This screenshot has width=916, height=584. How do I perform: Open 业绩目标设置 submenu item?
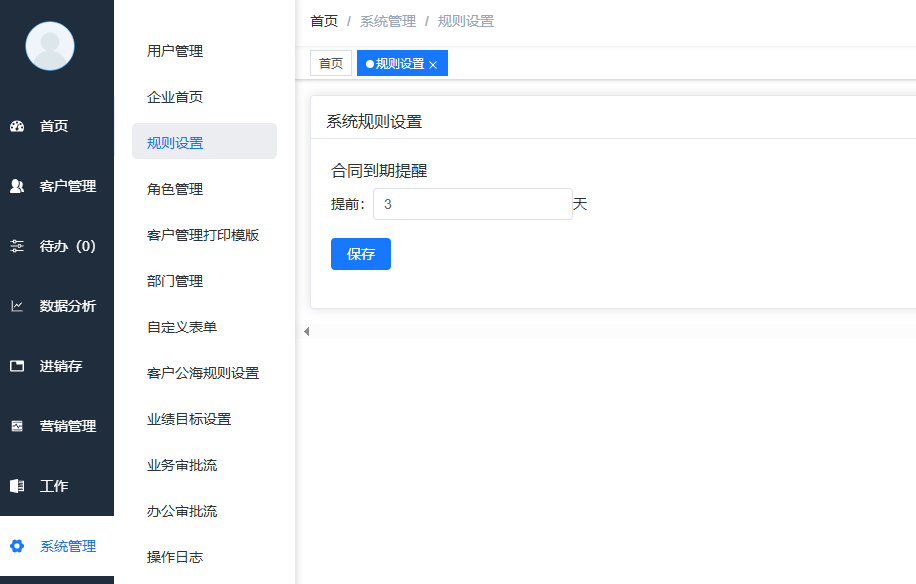coord(204,419)
